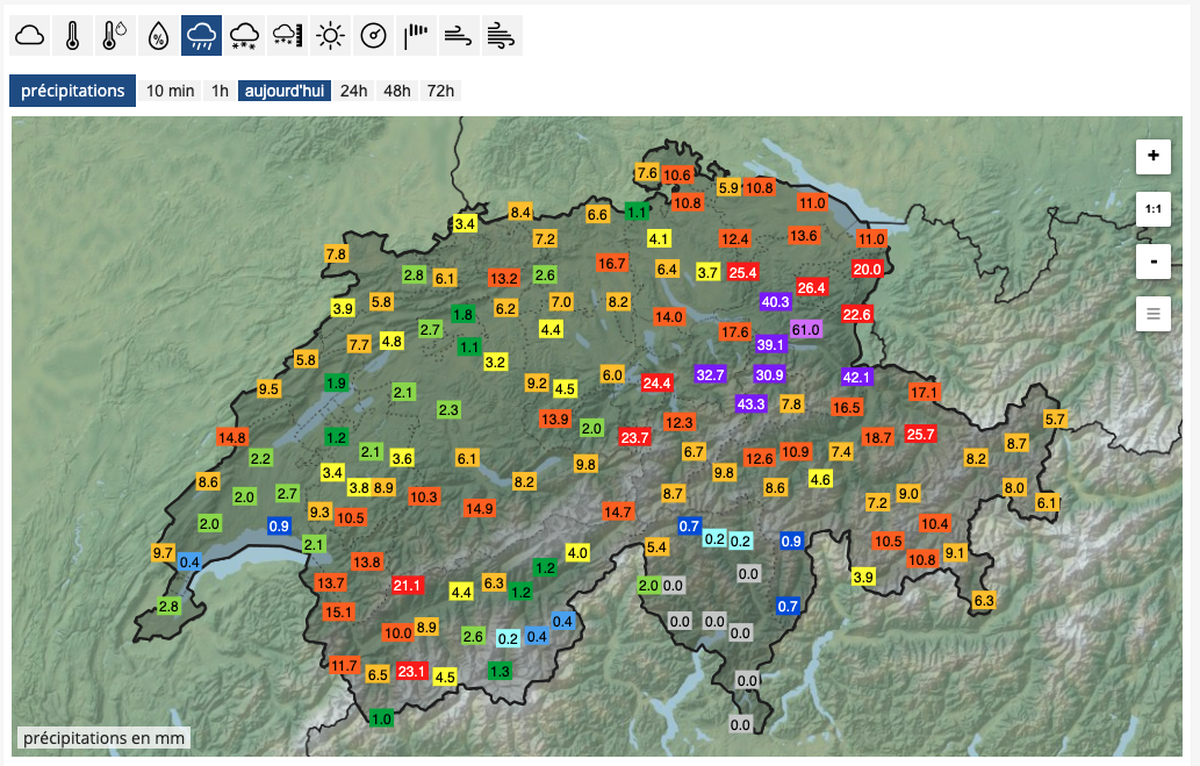Select the wind gusts icon
Image resolution: width=1200 pixels, height=766 pixels.
coord(501,36)
